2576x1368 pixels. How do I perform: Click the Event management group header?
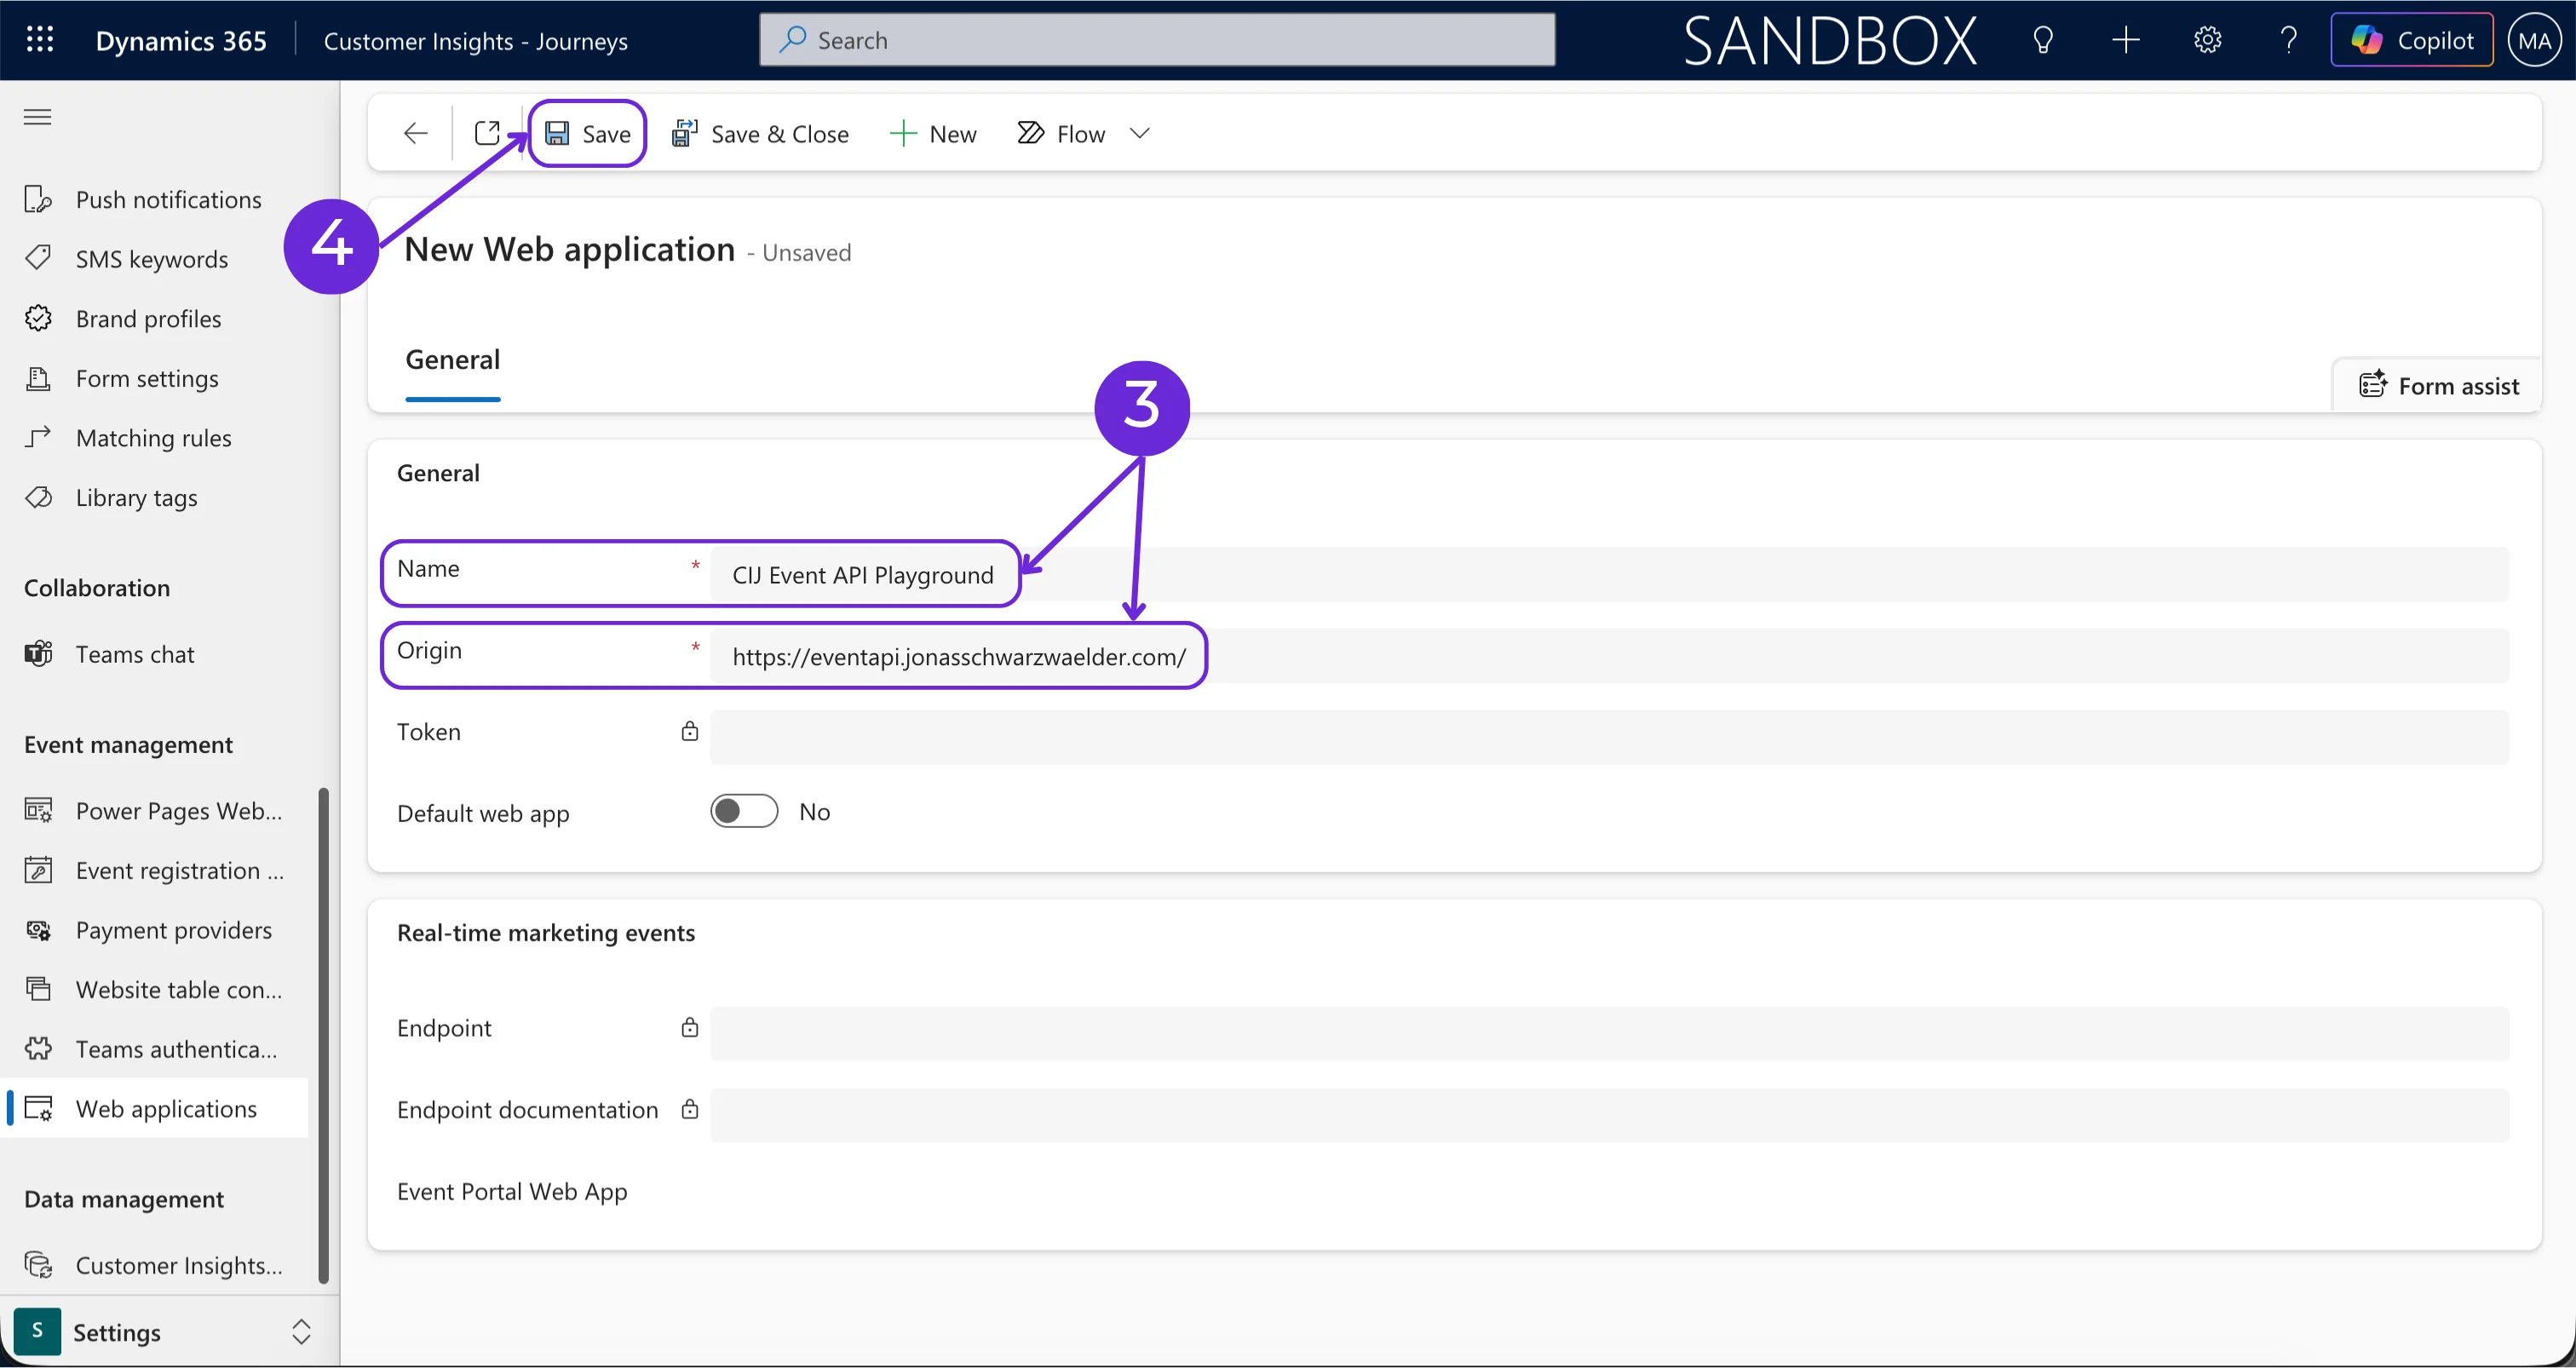[x=128, y=744]
